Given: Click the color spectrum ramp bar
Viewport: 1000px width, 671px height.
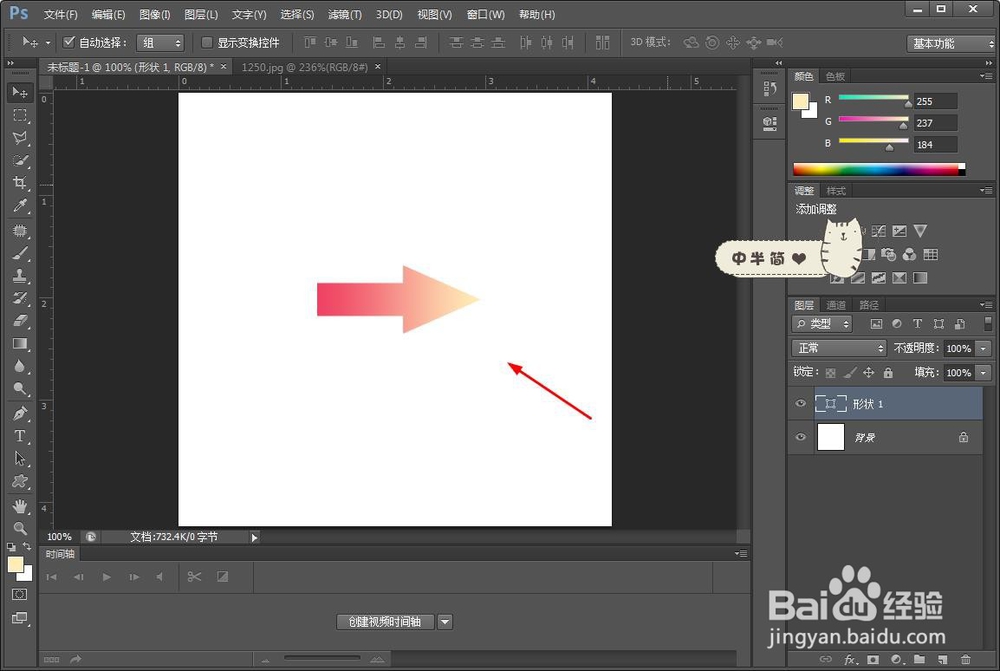Looking at the screenshot, I should [x=879, y=169].
